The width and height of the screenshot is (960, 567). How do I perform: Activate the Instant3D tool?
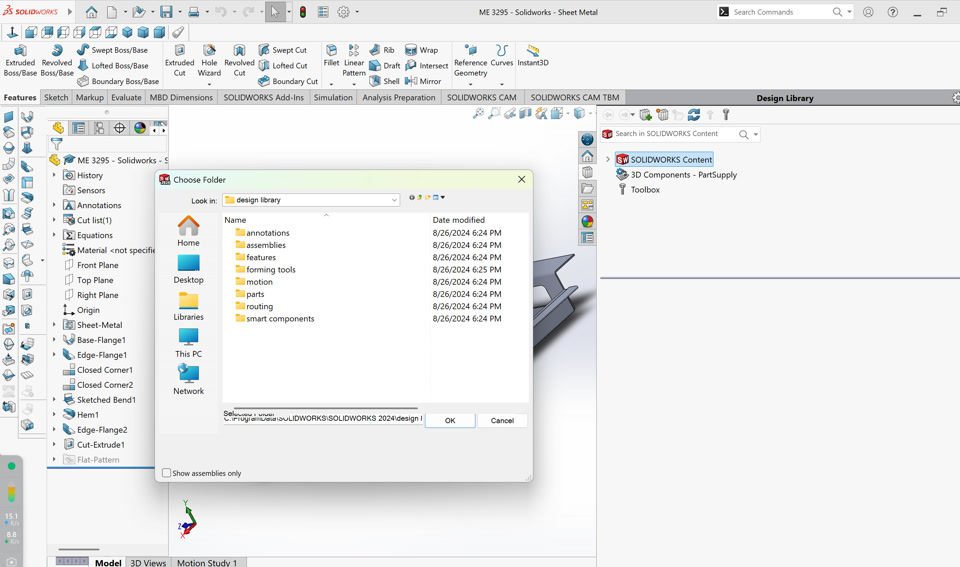pyautogui.click(x=533, y=55)
